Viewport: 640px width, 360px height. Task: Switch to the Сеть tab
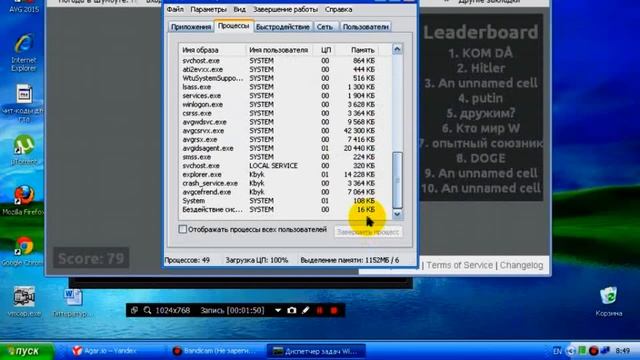pyautogui.click(x=325, y=27)
